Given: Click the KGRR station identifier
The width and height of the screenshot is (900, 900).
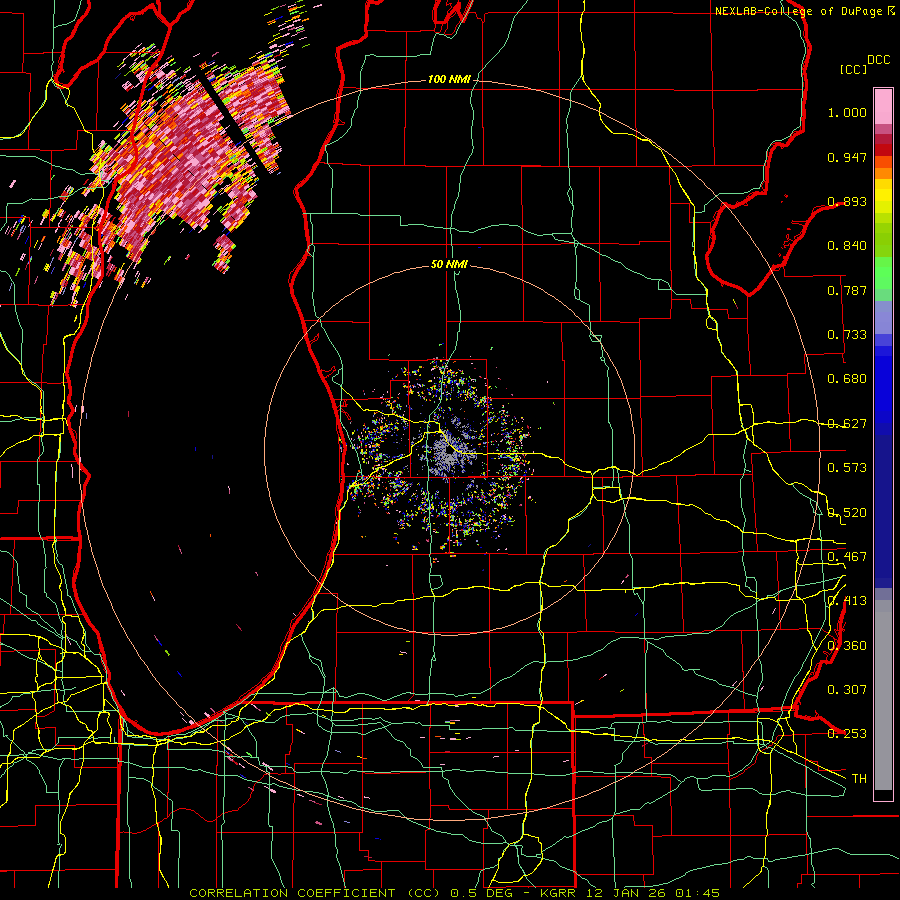Looking at the screenshot, I should coord(557,893).
